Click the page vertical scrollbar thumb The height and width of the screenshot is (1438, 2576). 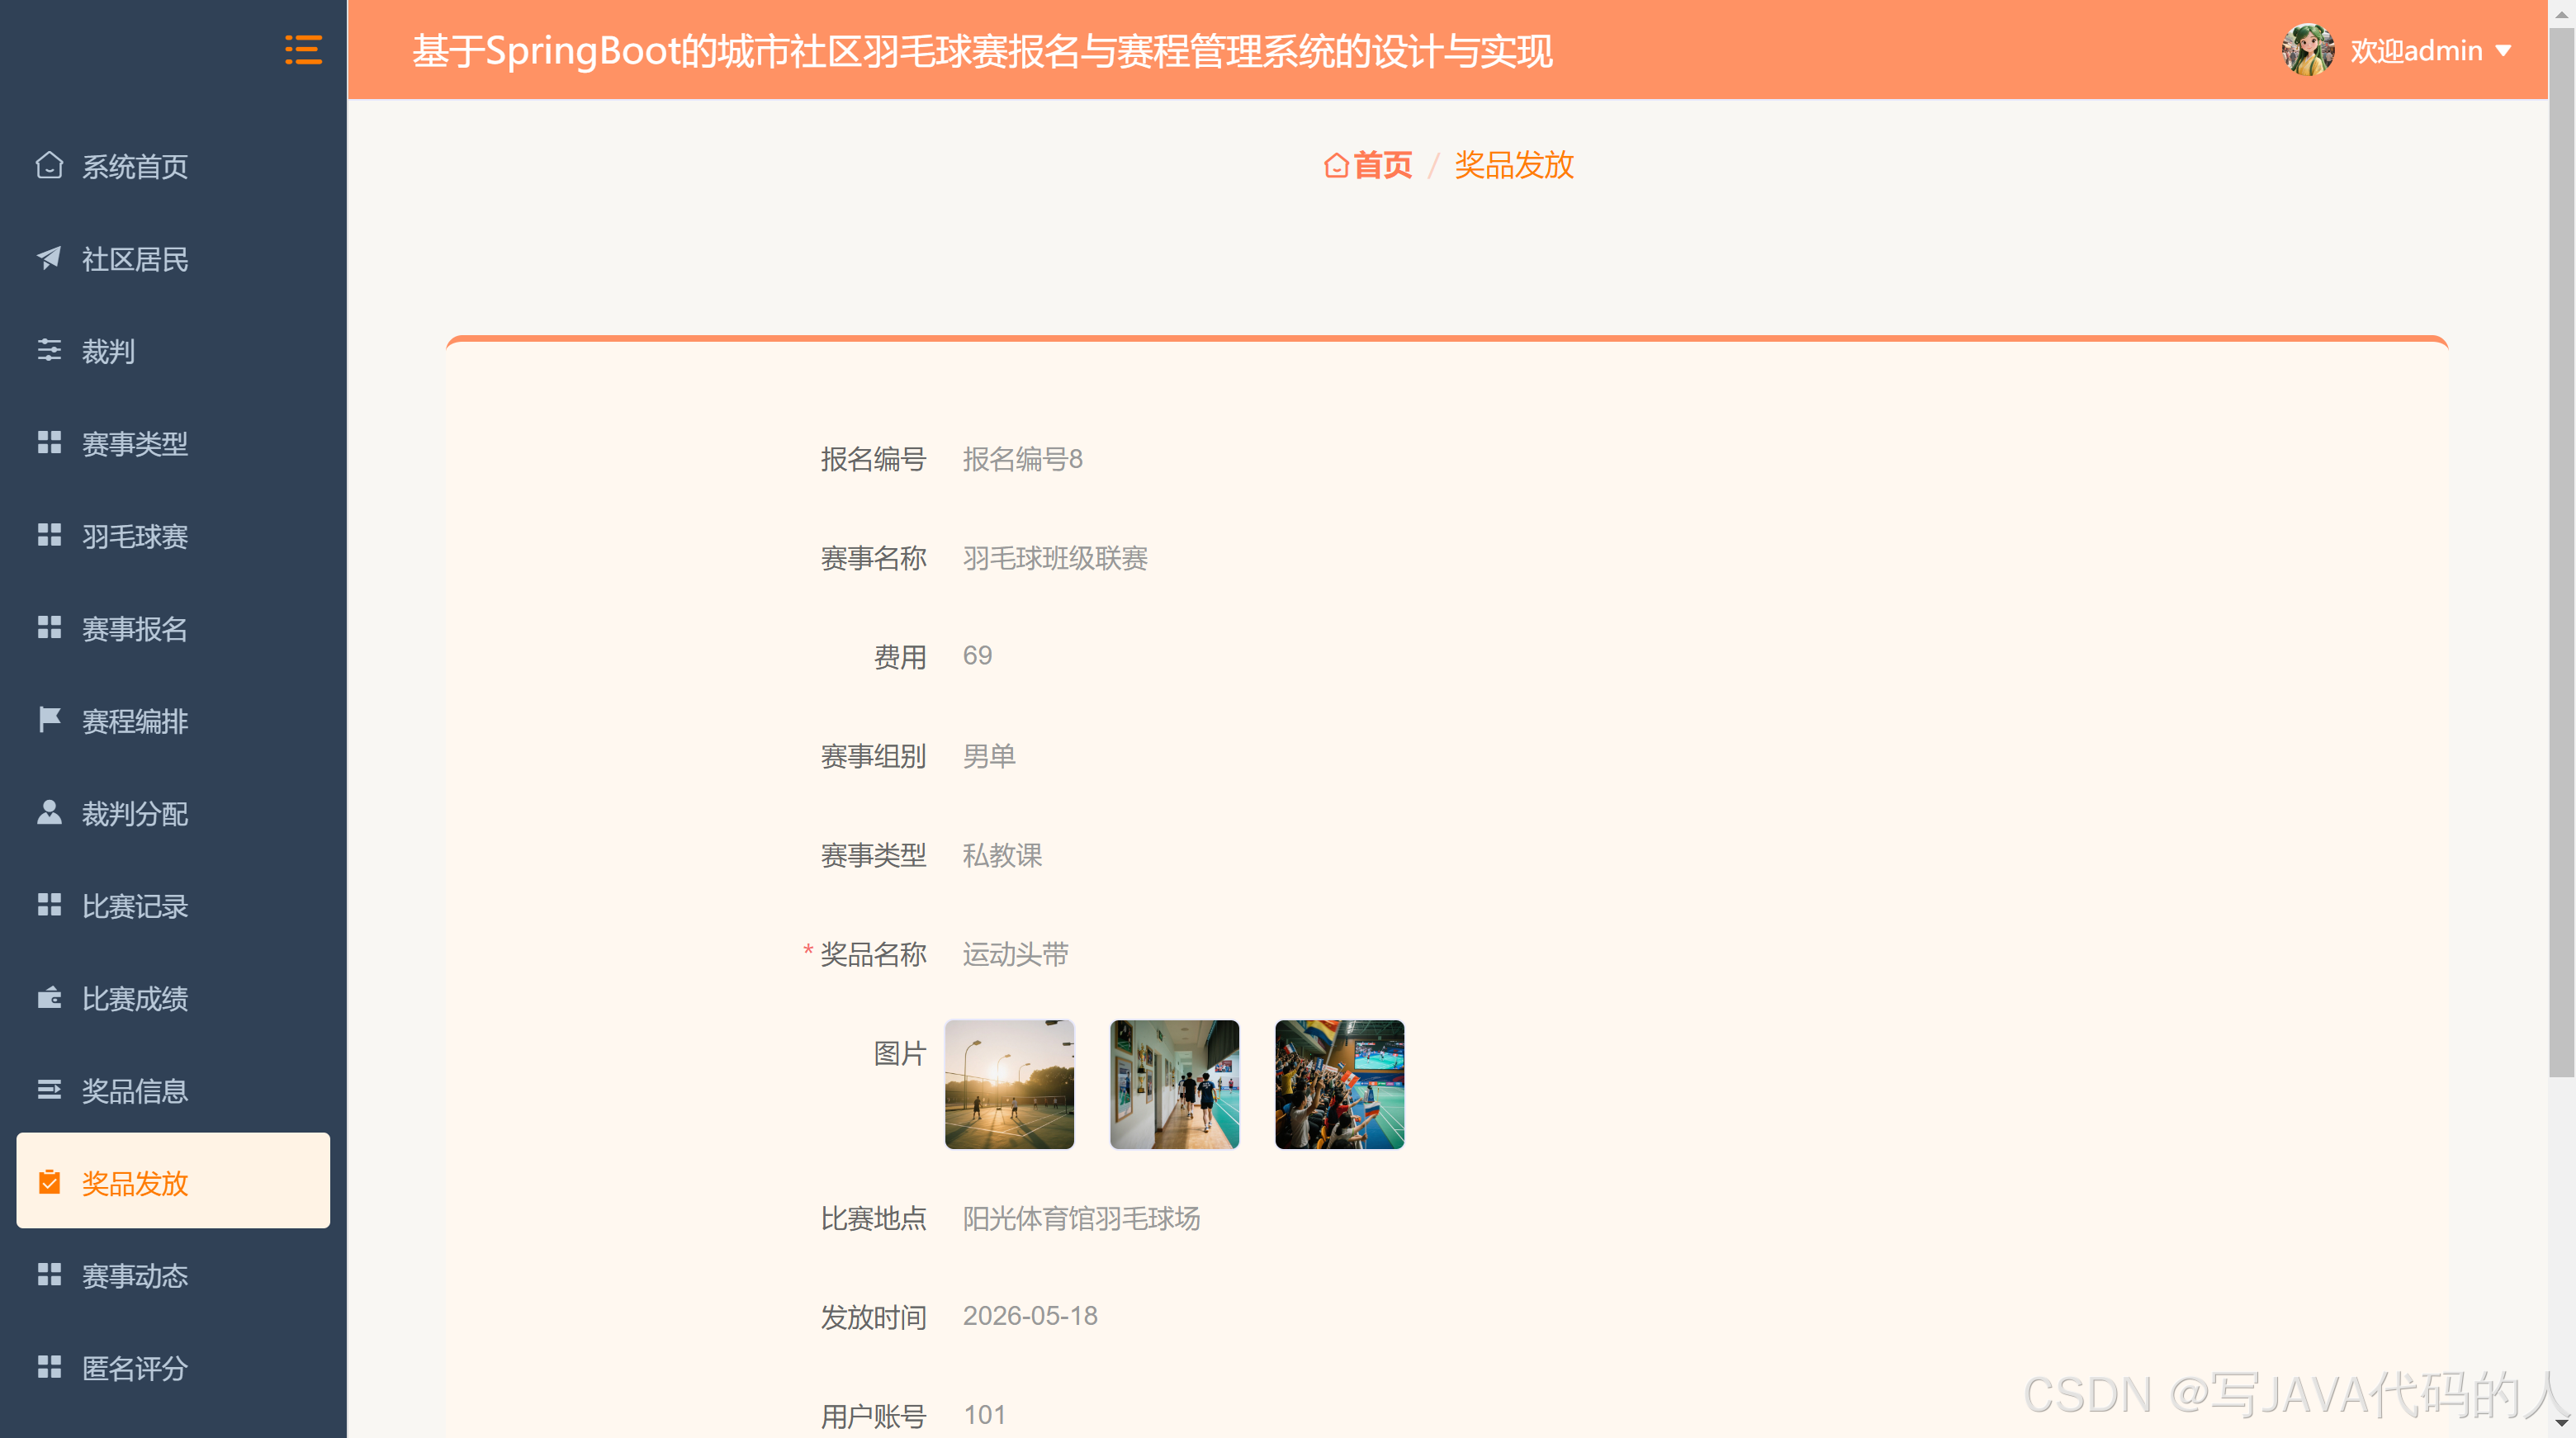click(x=2561, y=553)
